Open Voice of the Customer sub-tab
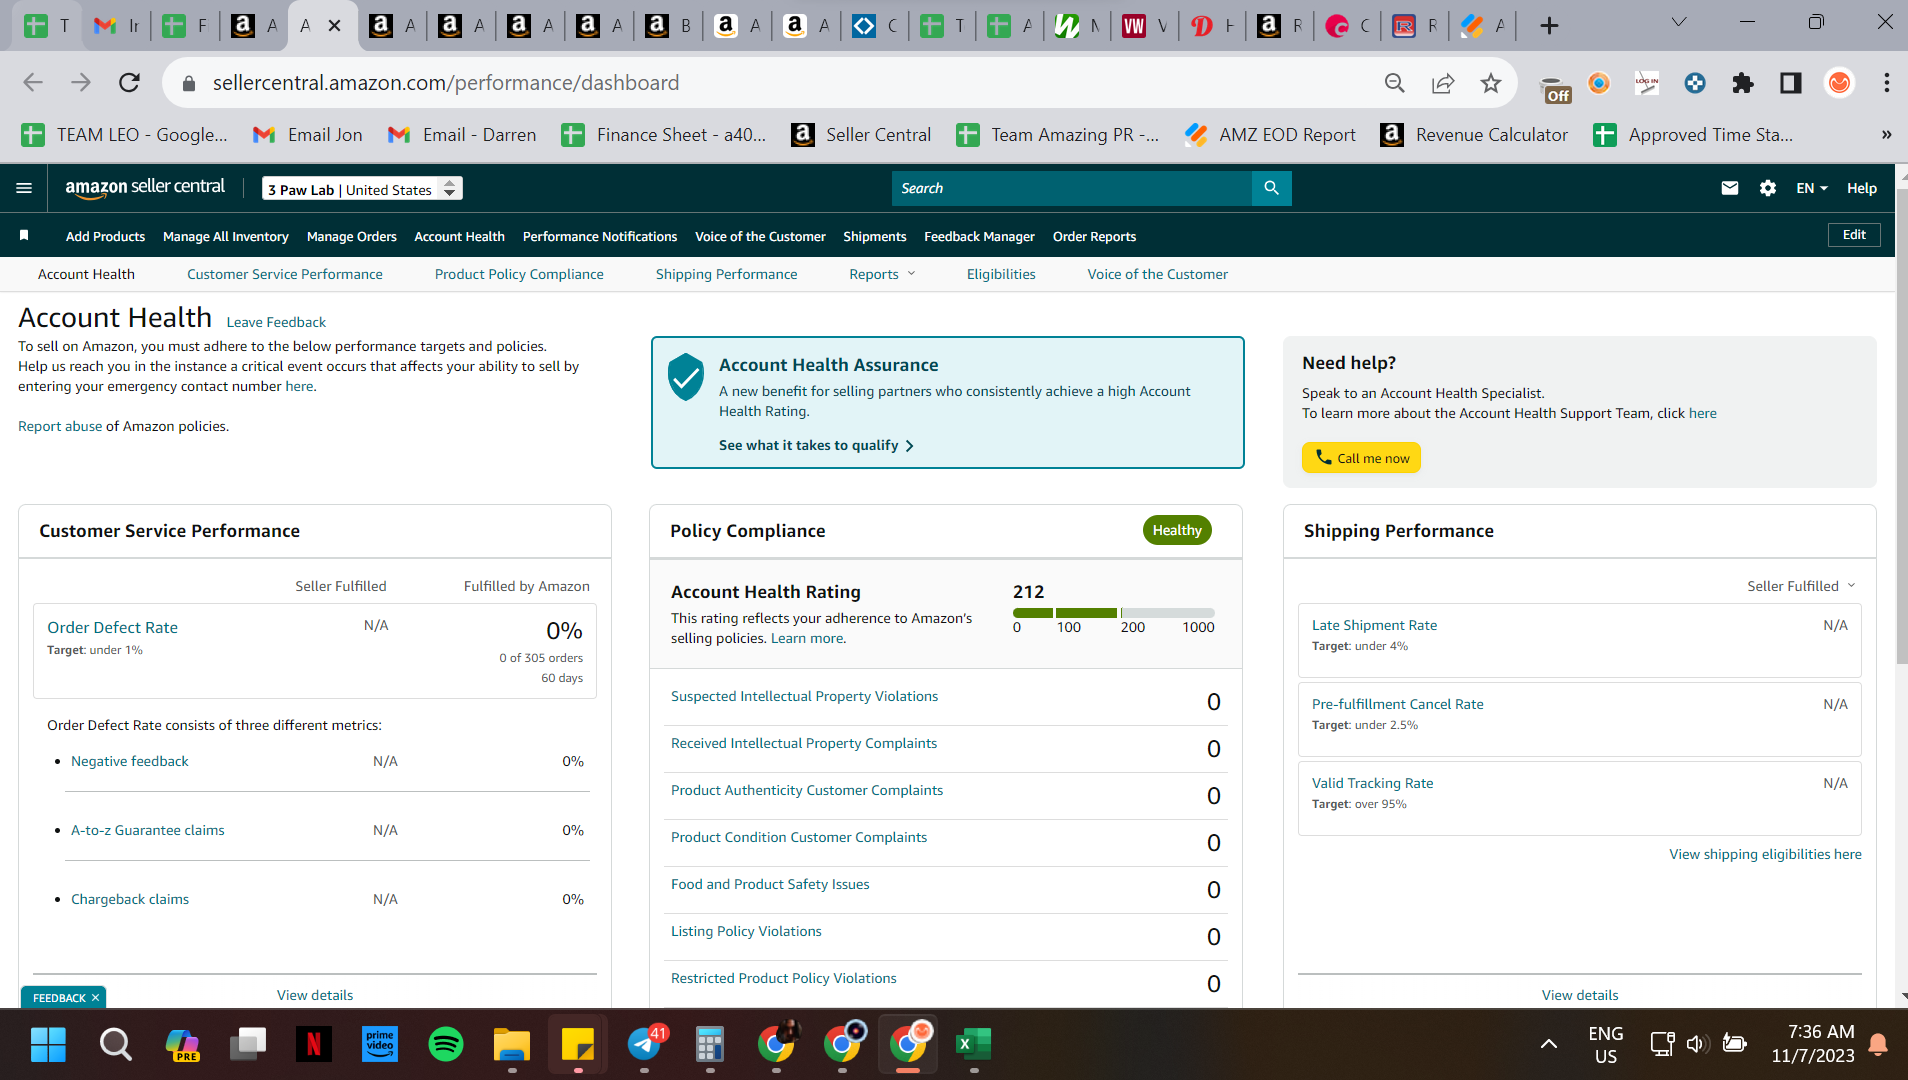Image resolution: width=1908 pixels, height=1080 pixels. [1157, 274]
